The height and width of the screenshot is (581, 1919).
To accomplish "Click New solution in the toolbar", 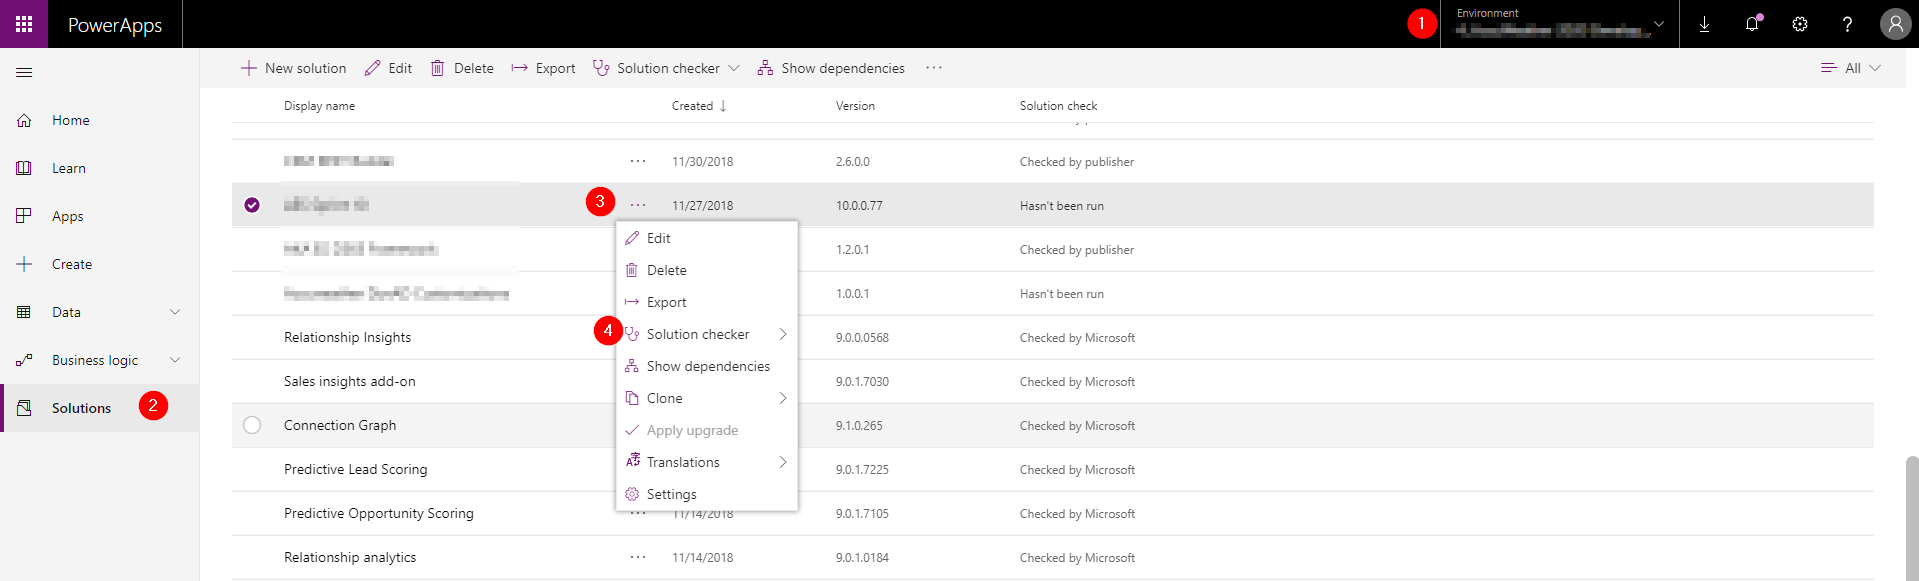I will pyautogui.click(x=294, y=68).
